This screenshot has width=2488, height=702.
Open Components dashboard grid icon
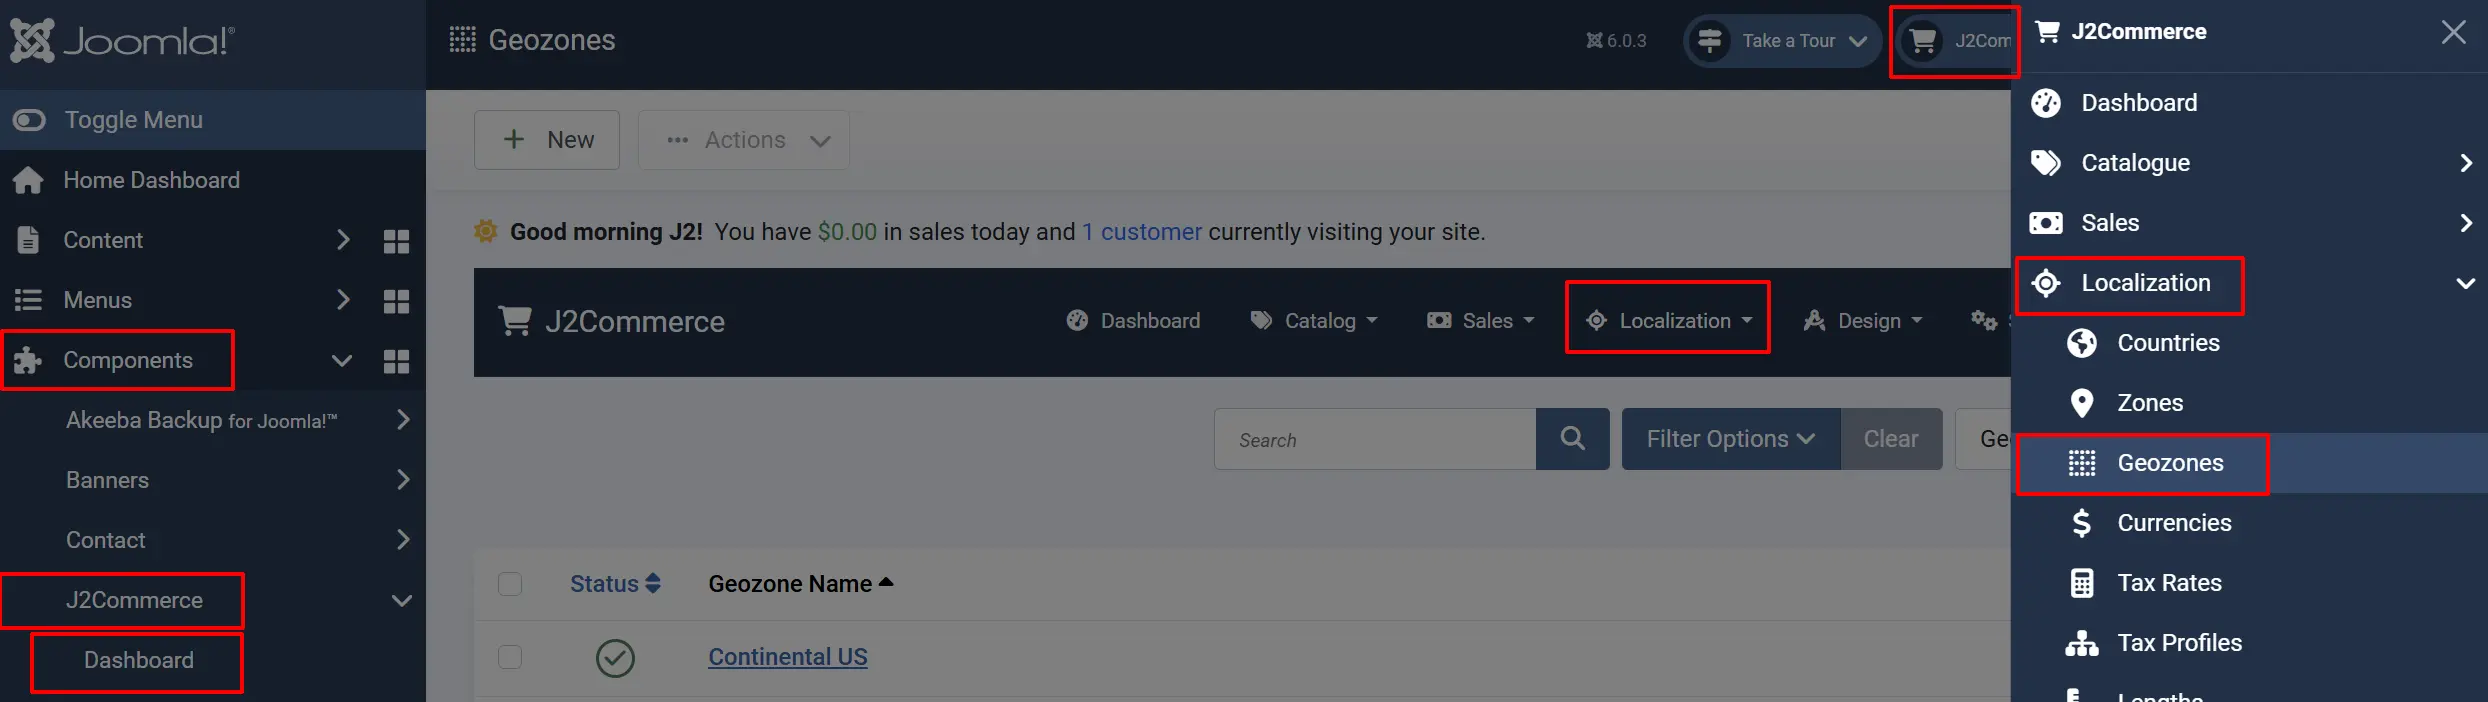coord(397,361)
